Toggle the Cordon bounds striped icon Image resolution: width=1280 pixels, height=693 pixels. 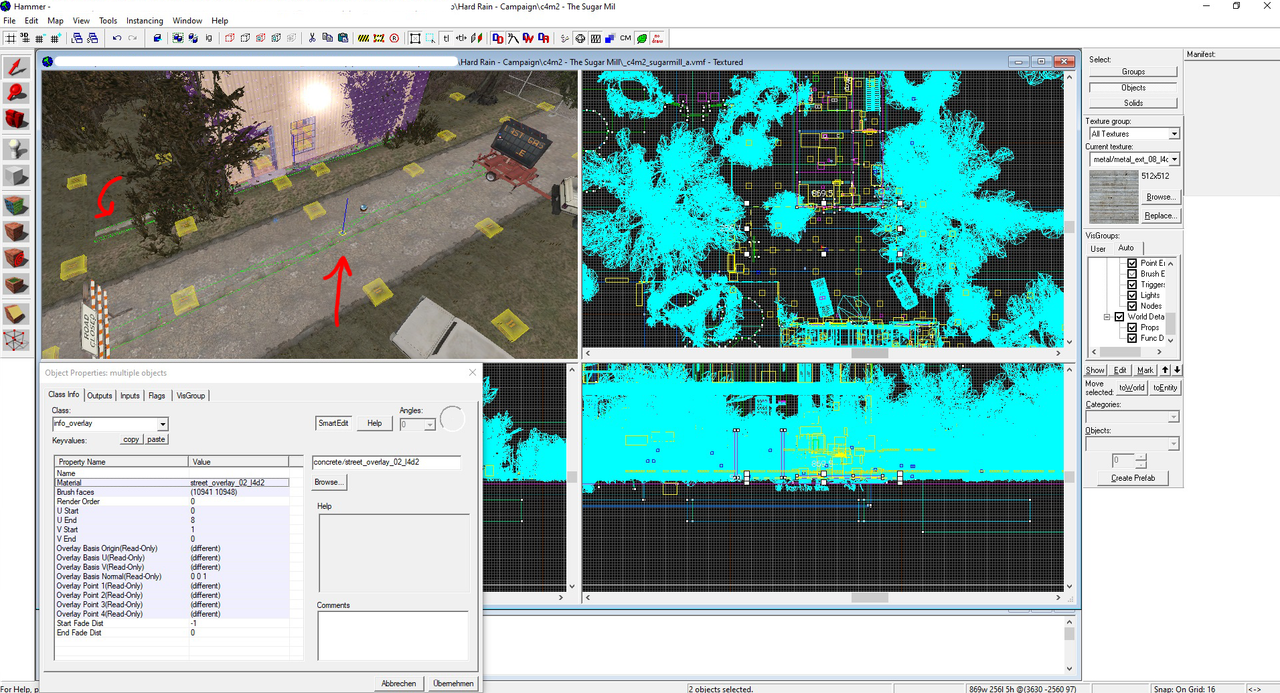pos(363,38)
